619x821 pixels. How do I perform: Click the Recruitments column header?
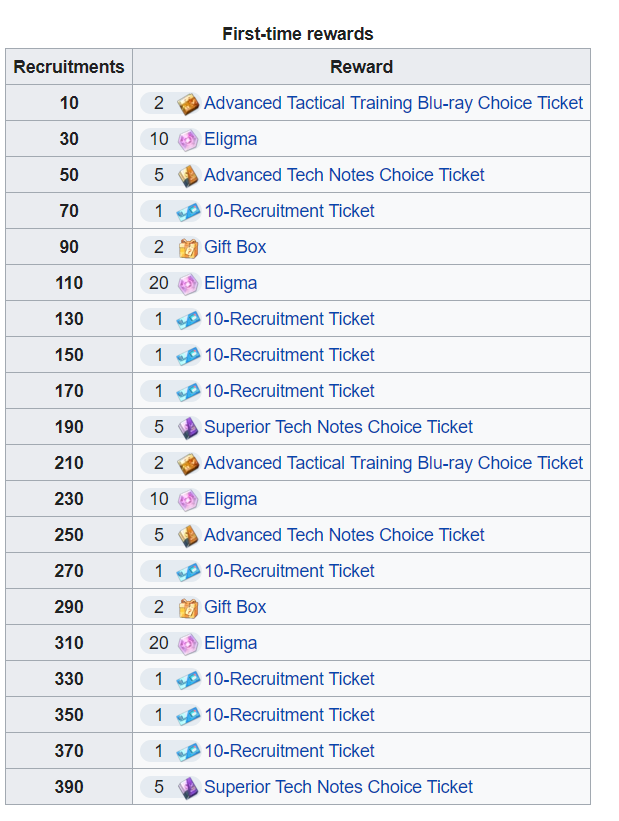point(69,67)
